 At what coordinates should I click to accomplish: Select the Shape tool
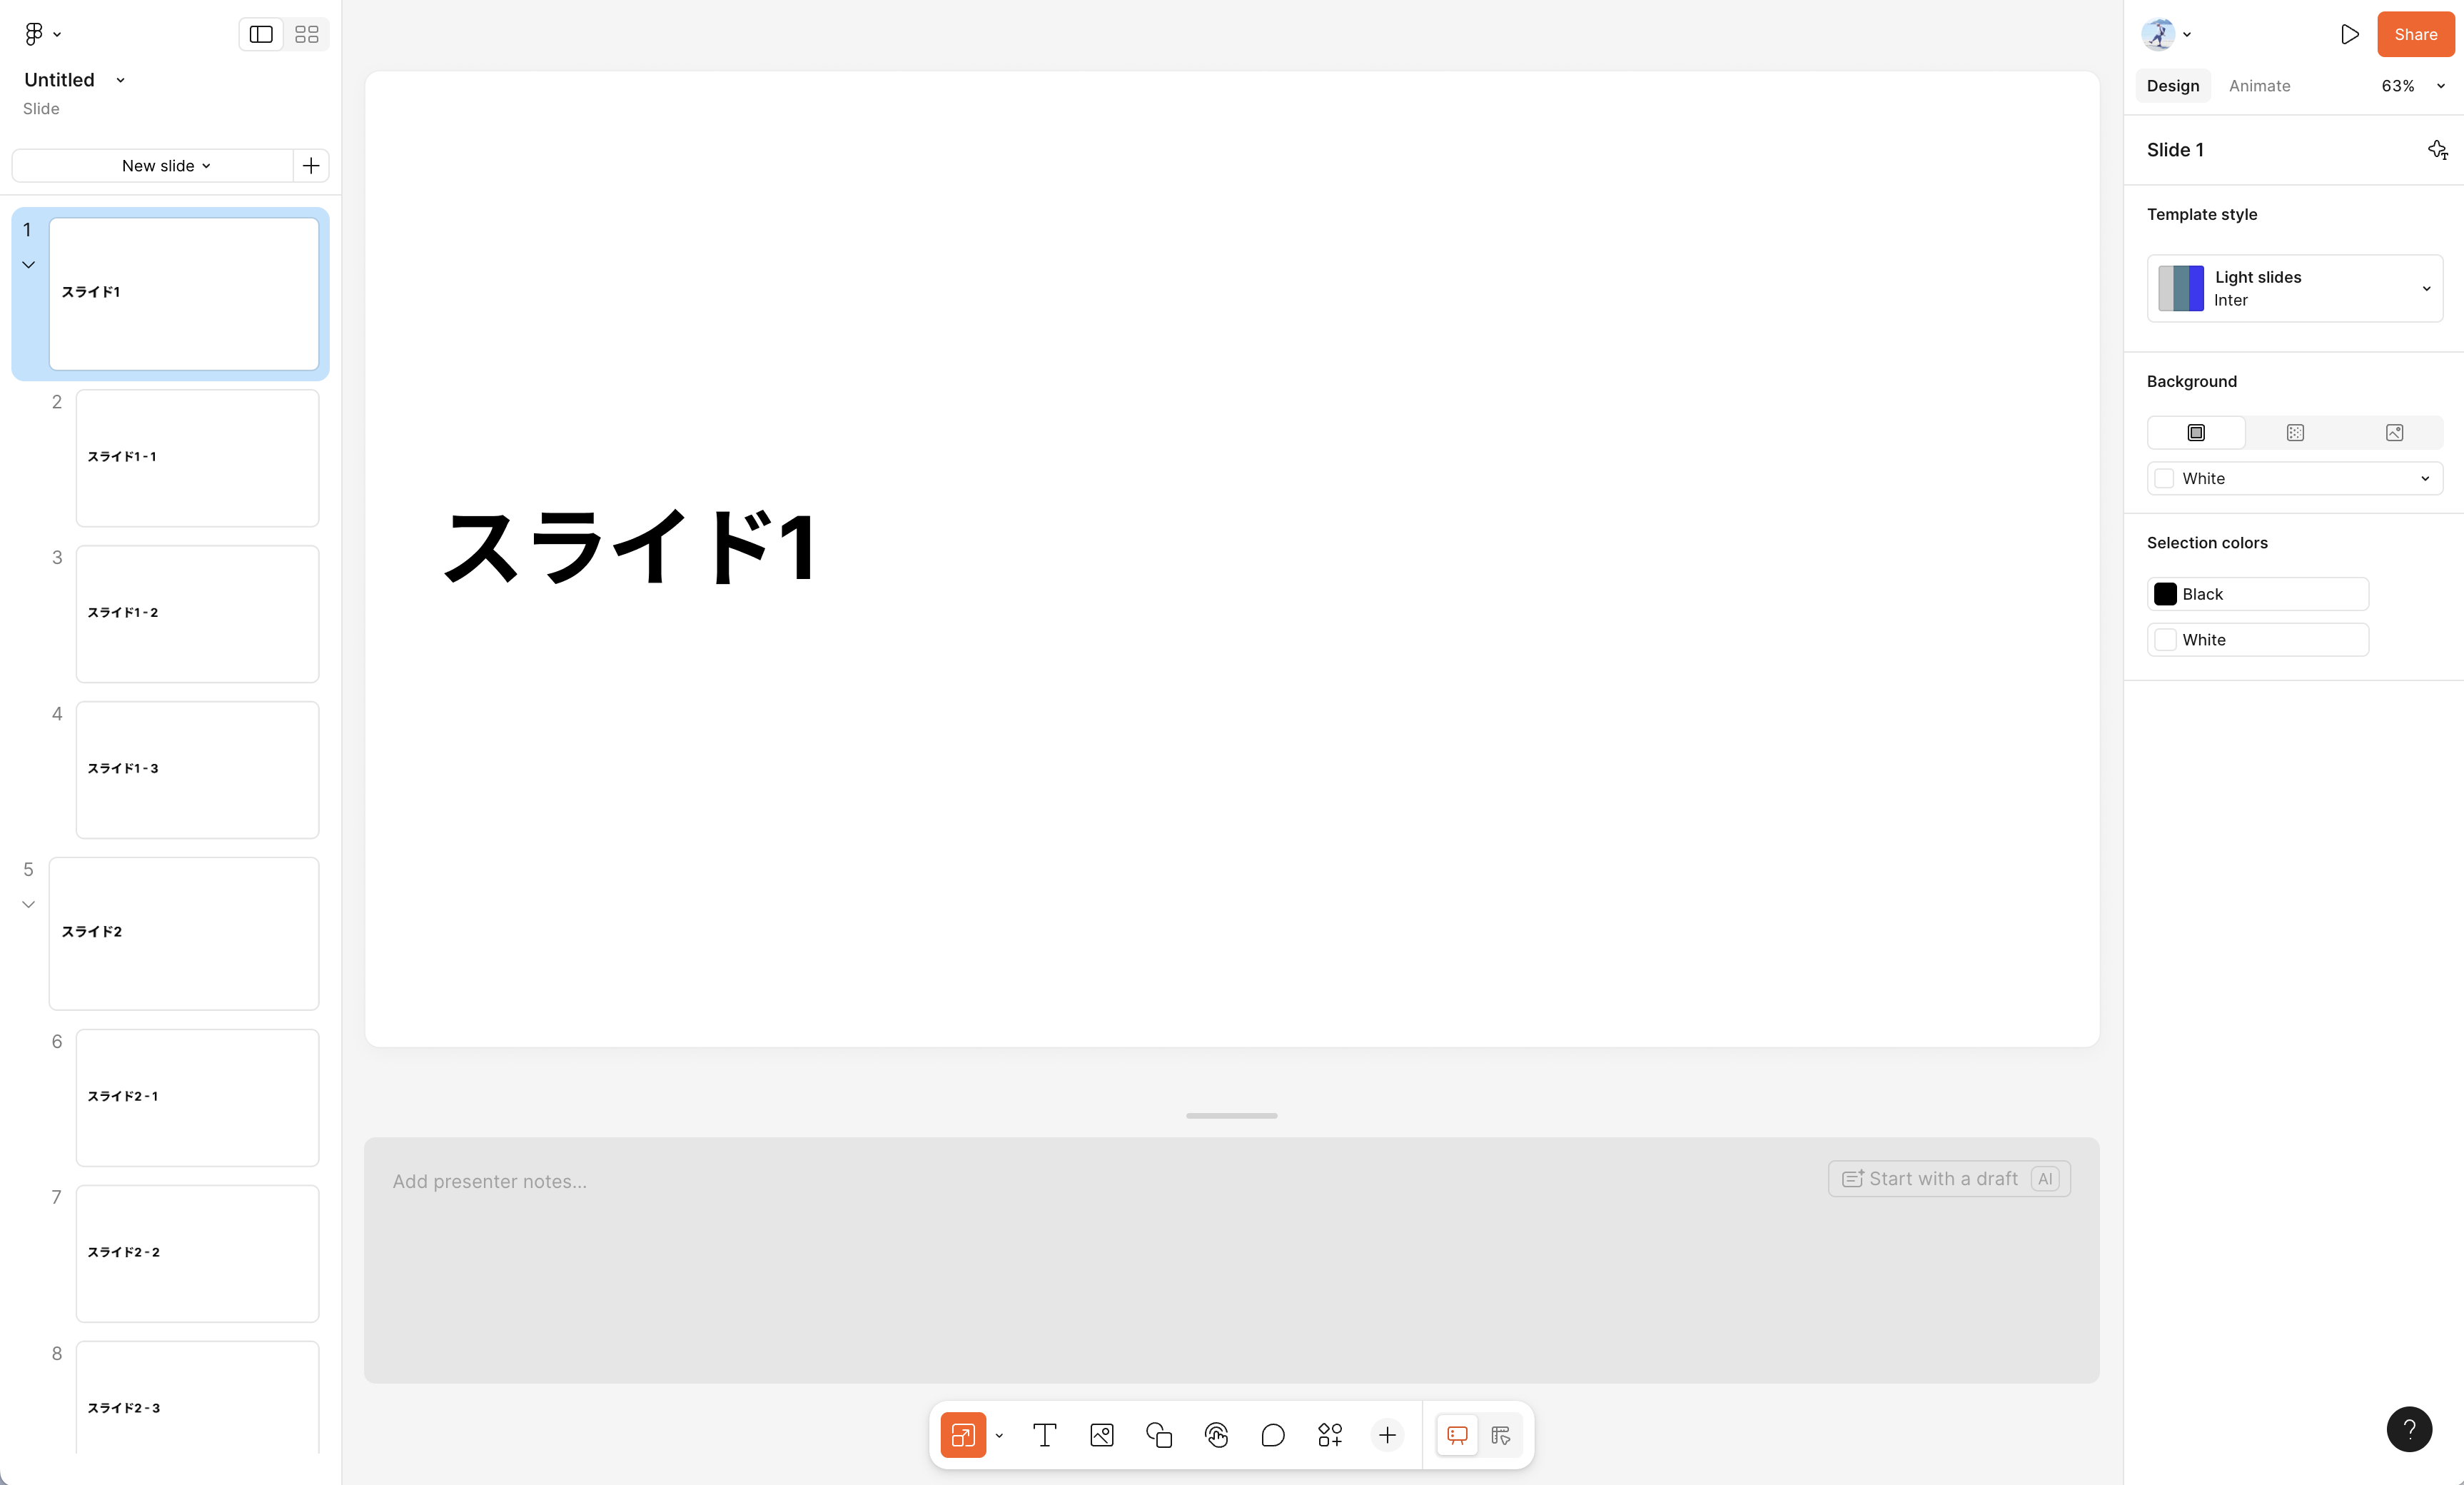pyautogui.click(x=1158, y=1434)
